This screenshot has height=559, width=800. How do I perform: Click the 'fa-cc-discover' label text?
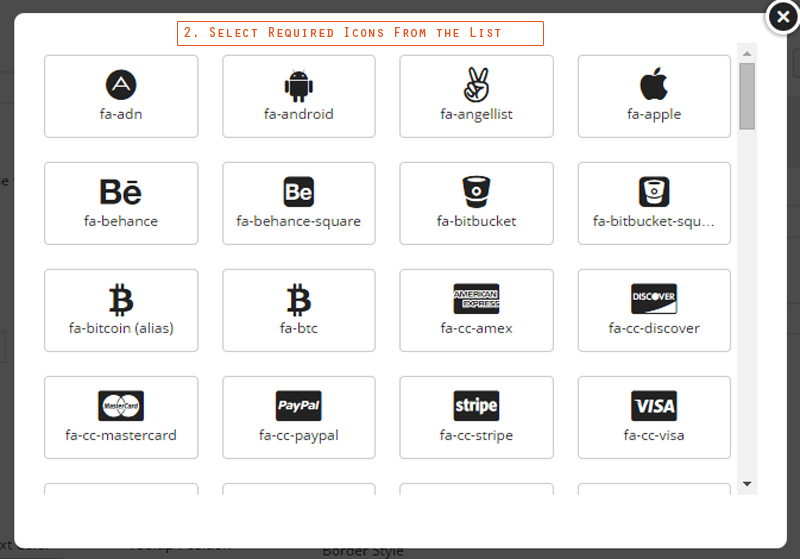click(654, 328)
